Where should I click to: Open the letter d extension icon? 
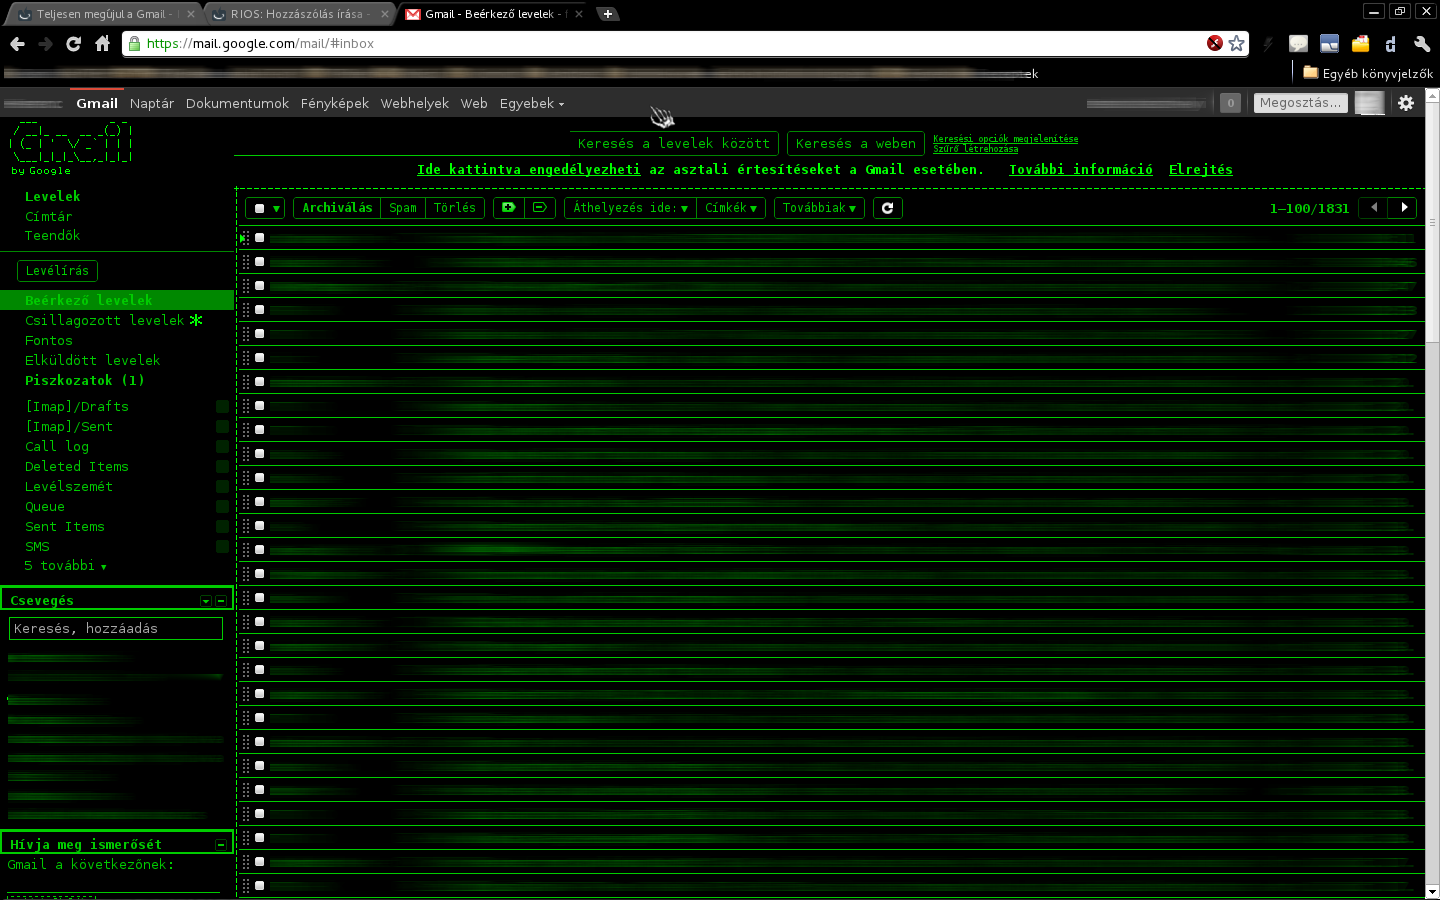(1390, 44)
